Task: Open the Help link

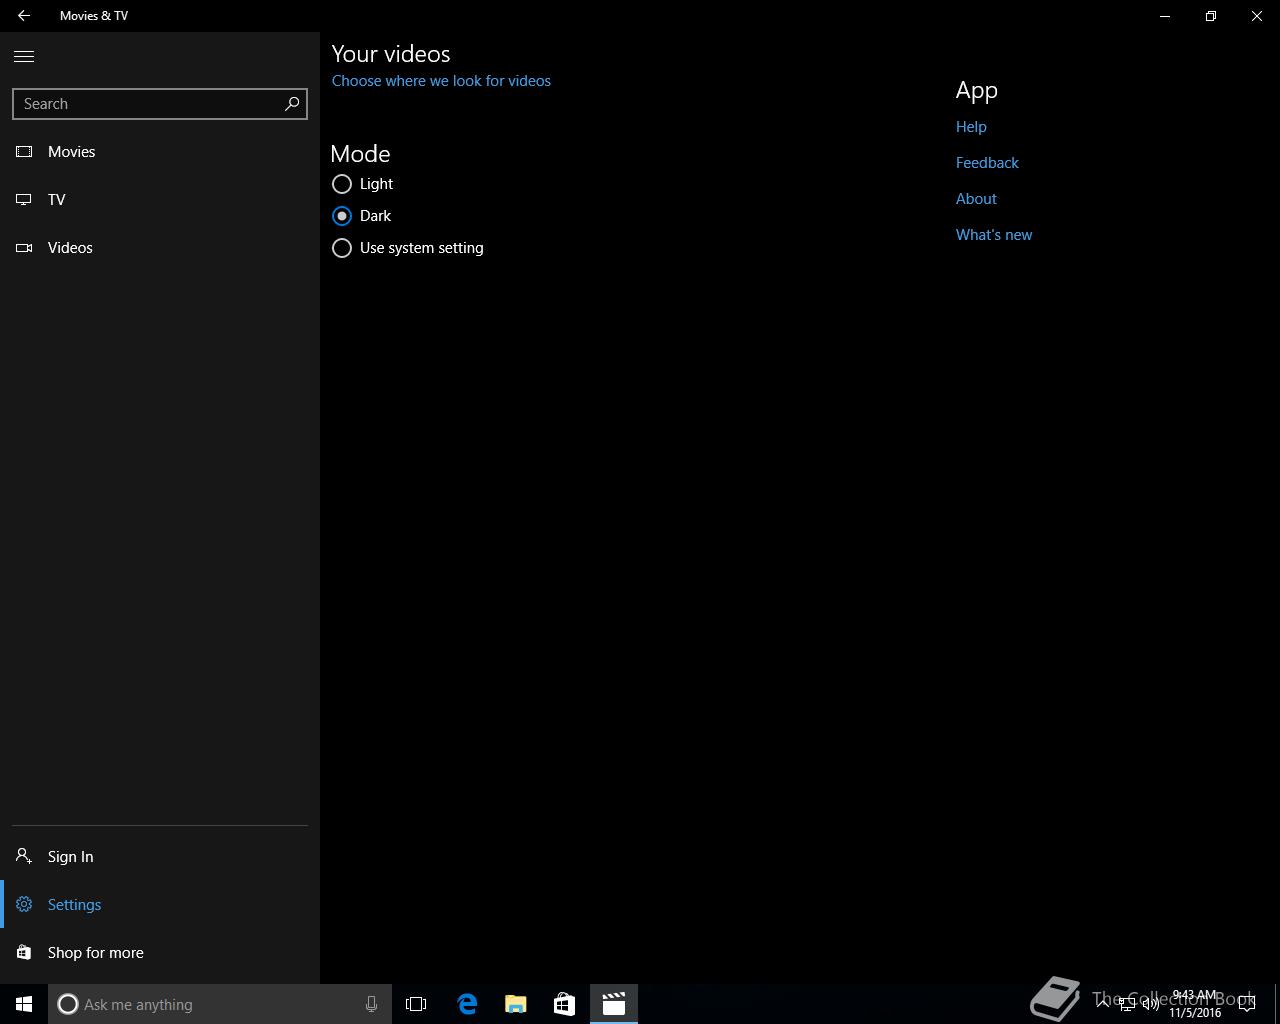Action: click(971, 127)
